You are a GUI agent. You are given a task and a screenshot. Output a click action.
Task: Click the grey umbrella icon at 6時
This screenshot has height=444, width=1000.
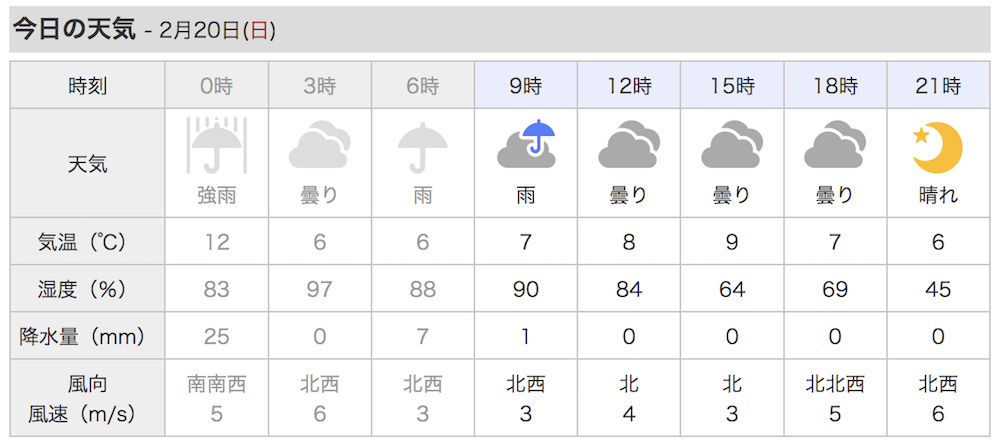(x=423, y=147)
